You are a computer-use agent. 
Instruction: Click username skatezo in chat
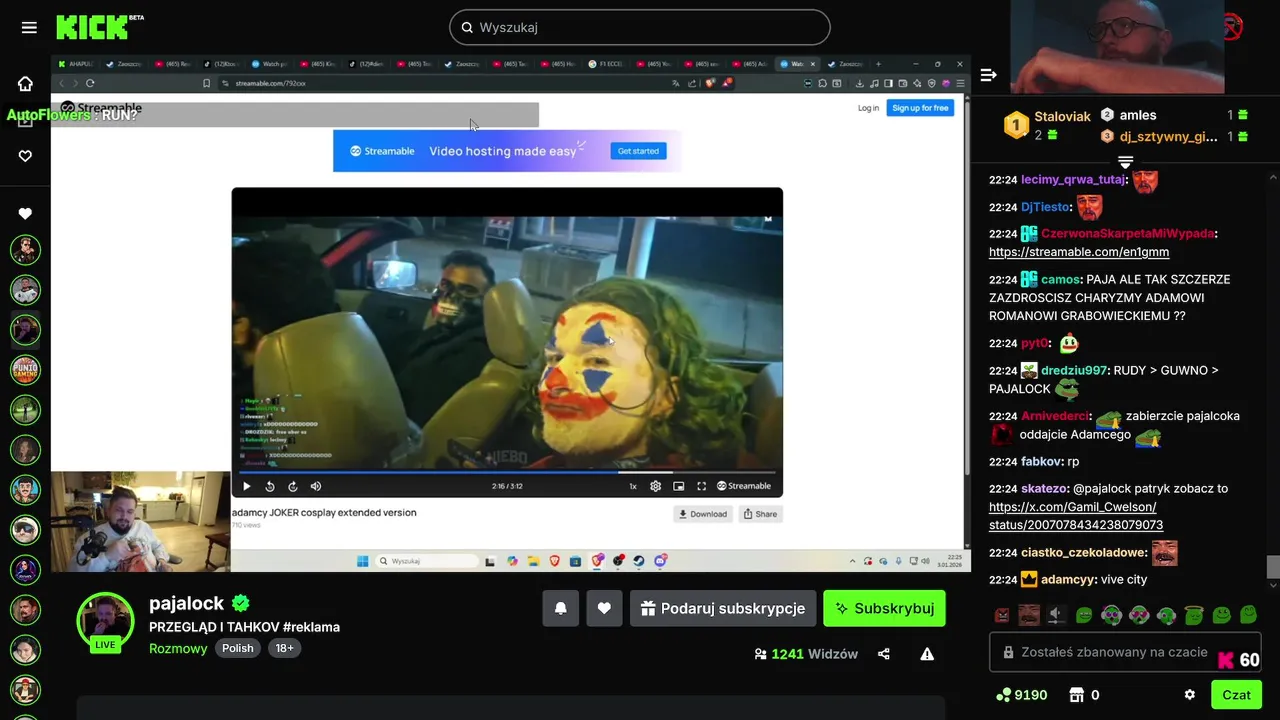tap(1044, 489)
